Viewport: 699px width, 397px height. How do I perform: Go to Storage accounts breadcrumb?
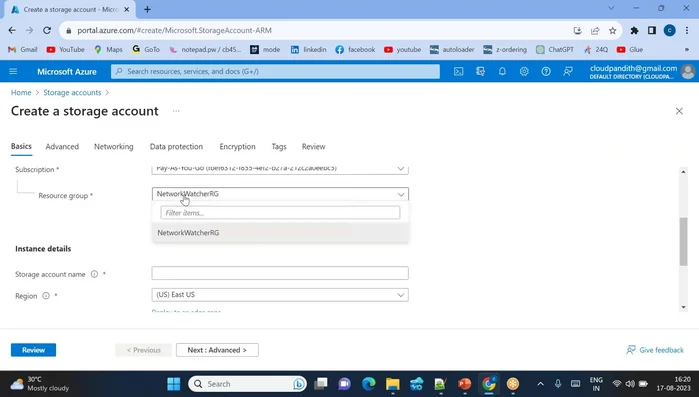tap(72, 93)
